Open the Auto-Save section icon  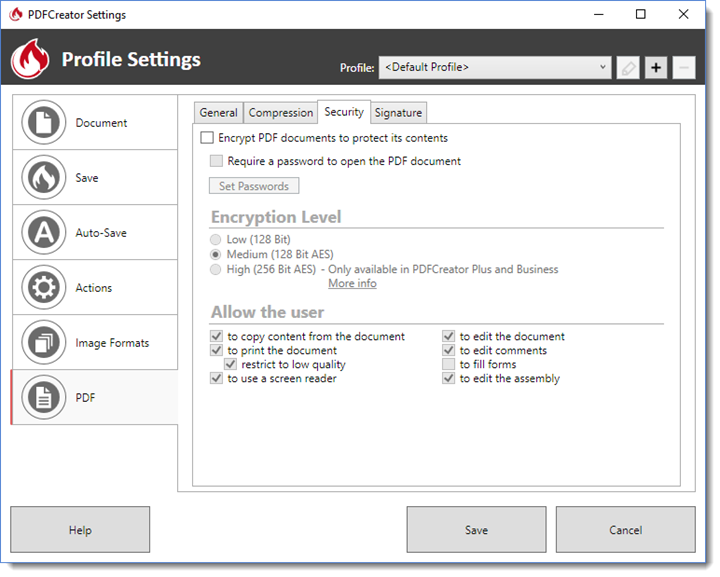44,233
